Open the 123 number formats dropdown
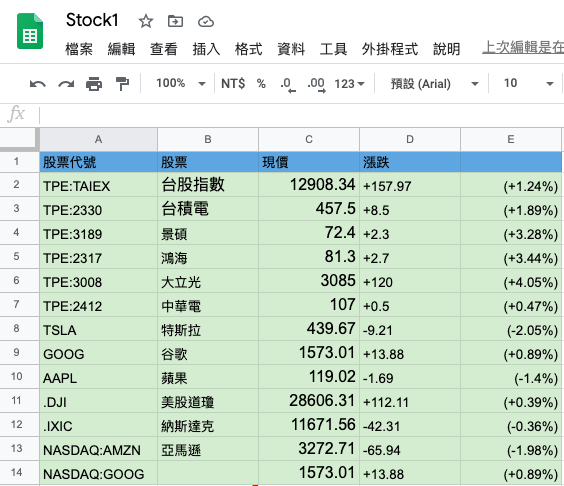564x486 pixels. tap(350, 84)
